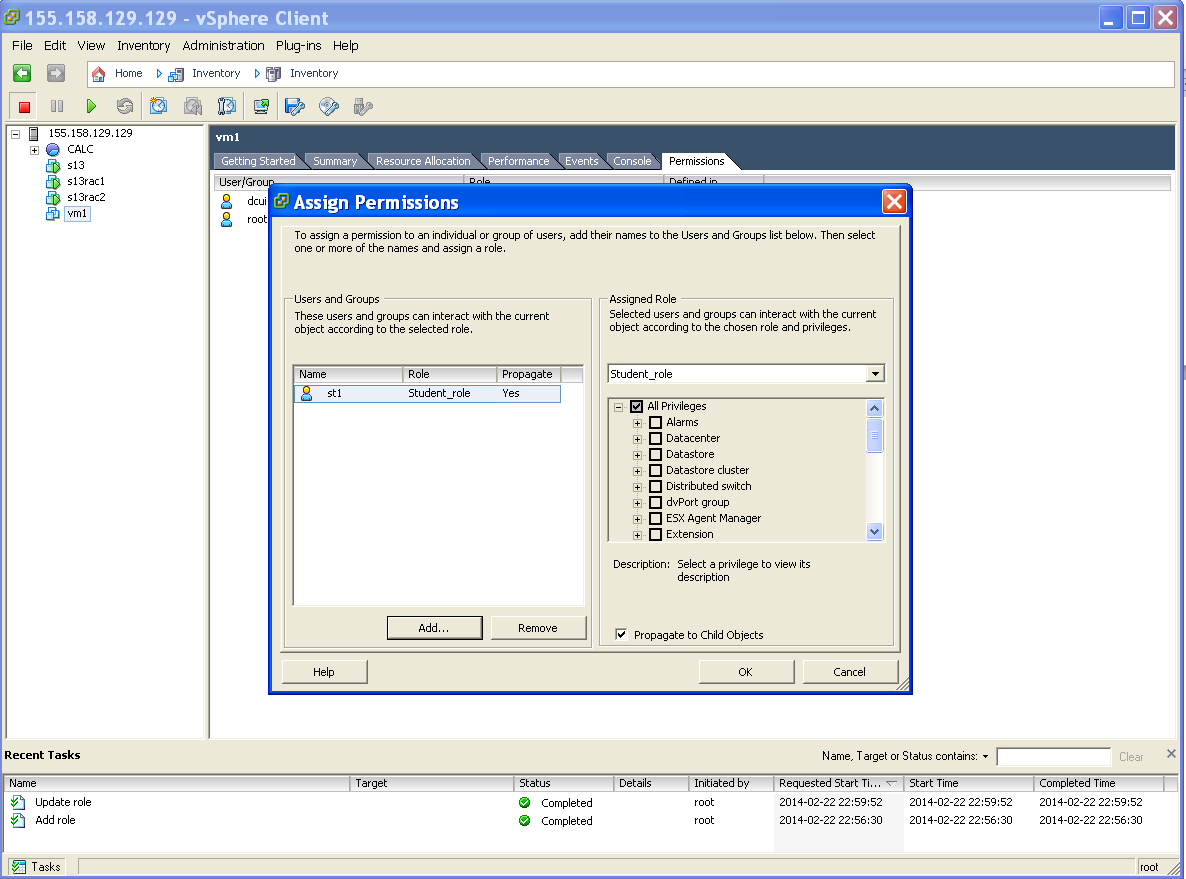Expand the Alarms privilege node
Image resolution: width=1186 pixels, height=879 pixels.
pyautogui.click(x=638, y=424)
